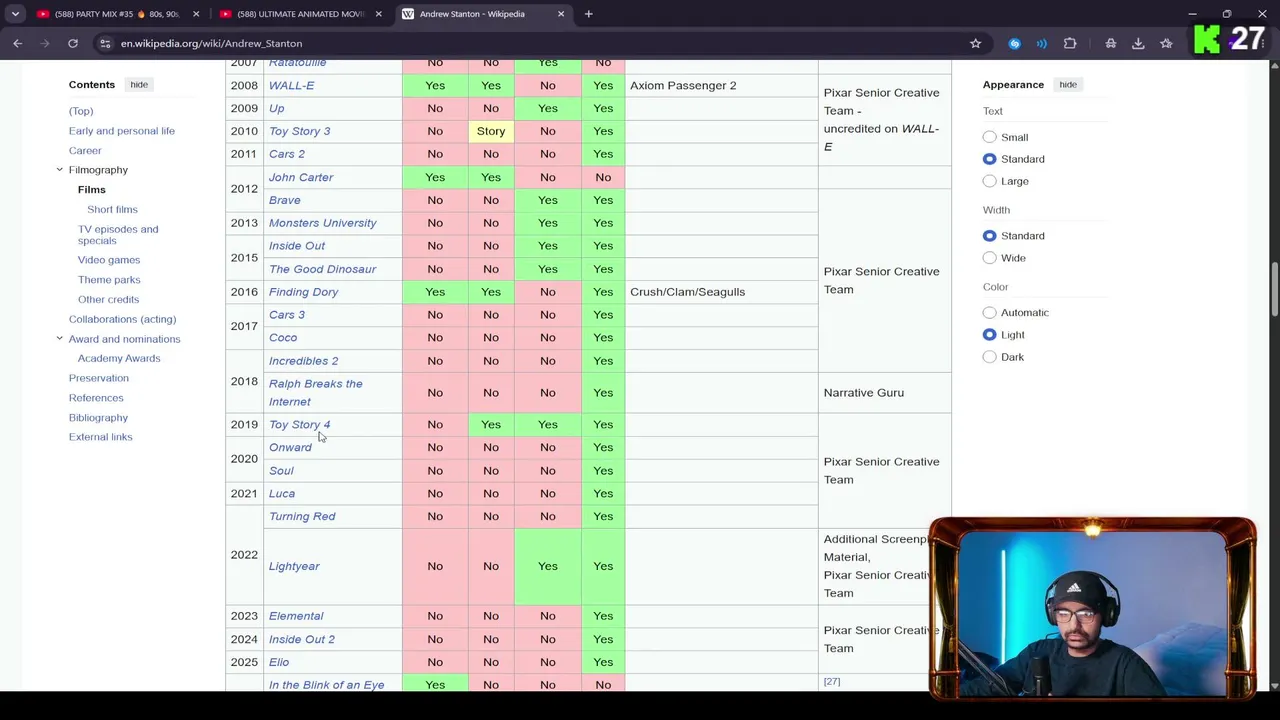1280x720 pixels.
Task: Jump to Theme parks subsection
Action: [109, 280]
